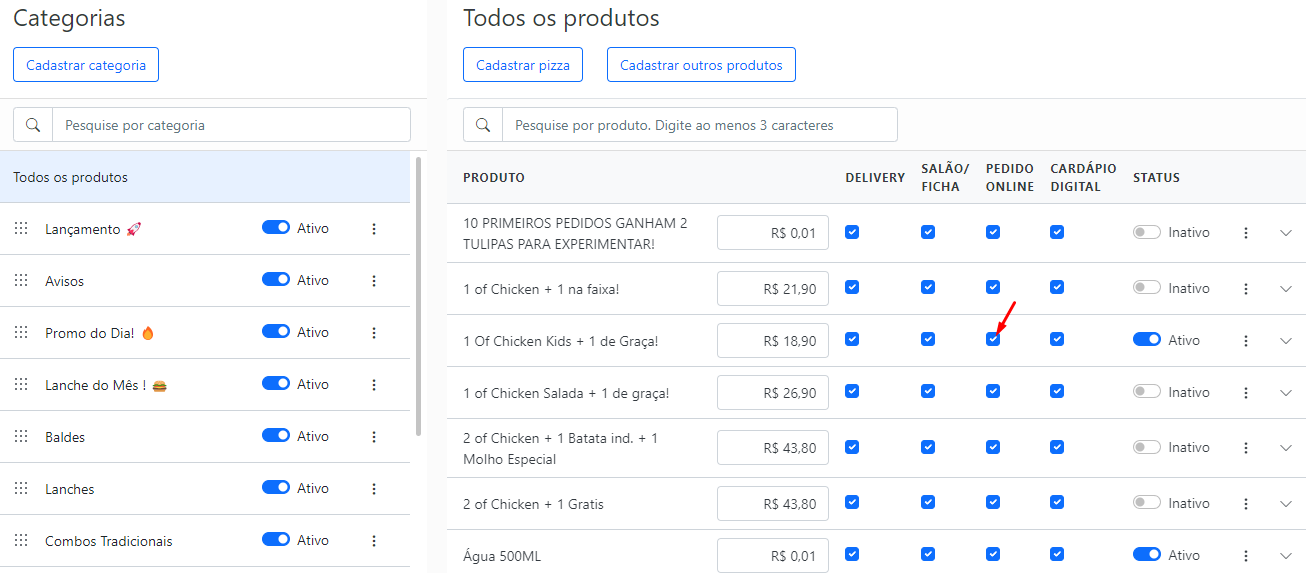Open options menu for Água 500ML product
Image resolution: width=1306 pixels, height=573 pixels.
pyautogui.click(x=1246, y=555)
